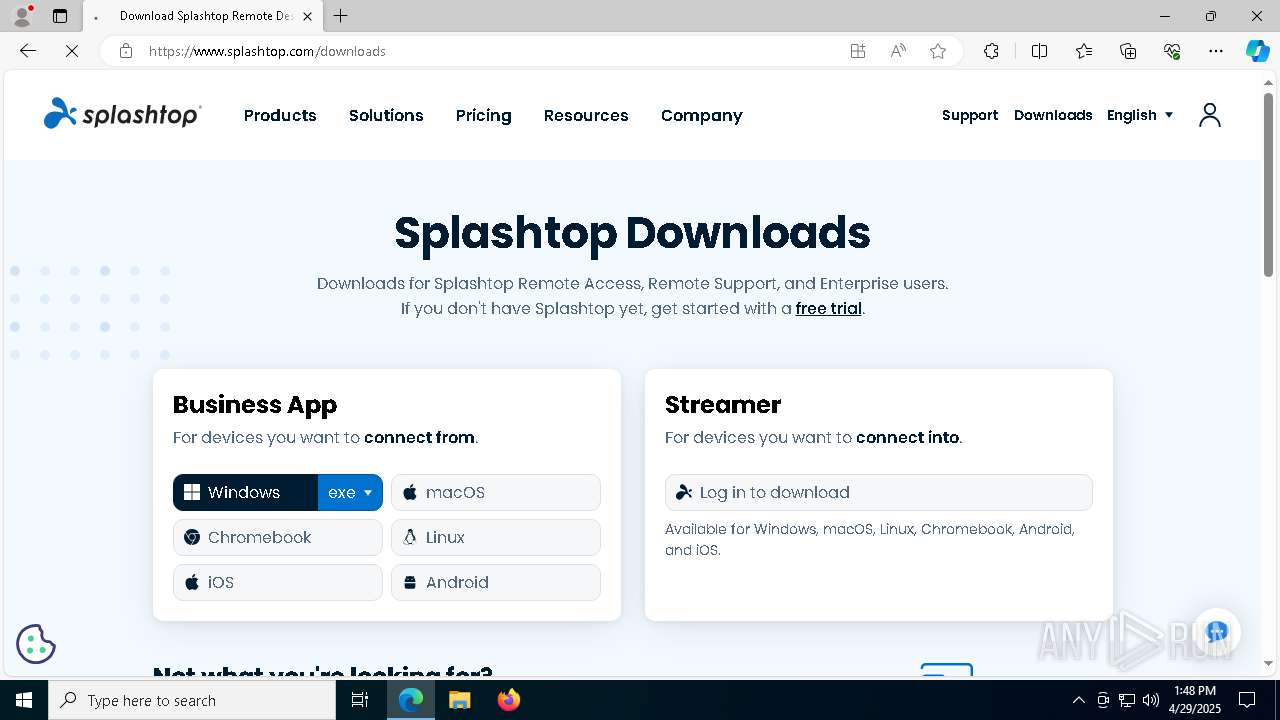Open Edge profile icon
This screenshot has width=1280, height=720.
click(x=22, y=16)
